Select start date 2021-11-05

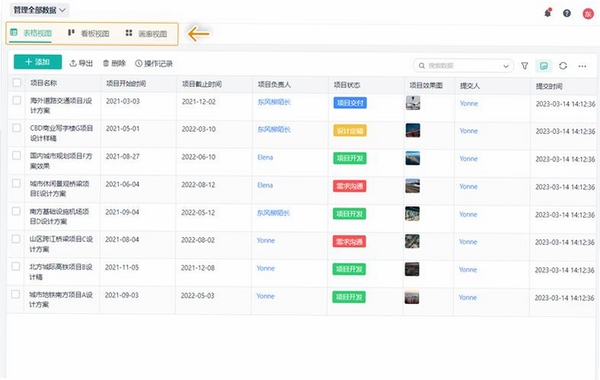click(122, 267)
